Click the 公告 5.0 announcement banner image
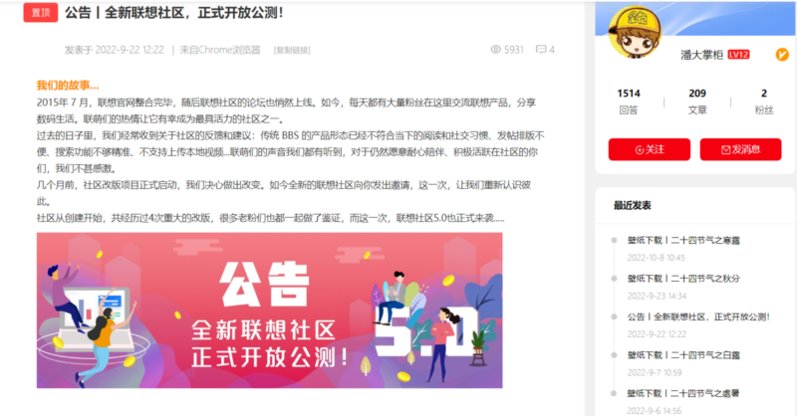Viewport: 797px width, 416px height. coord(269,310)
